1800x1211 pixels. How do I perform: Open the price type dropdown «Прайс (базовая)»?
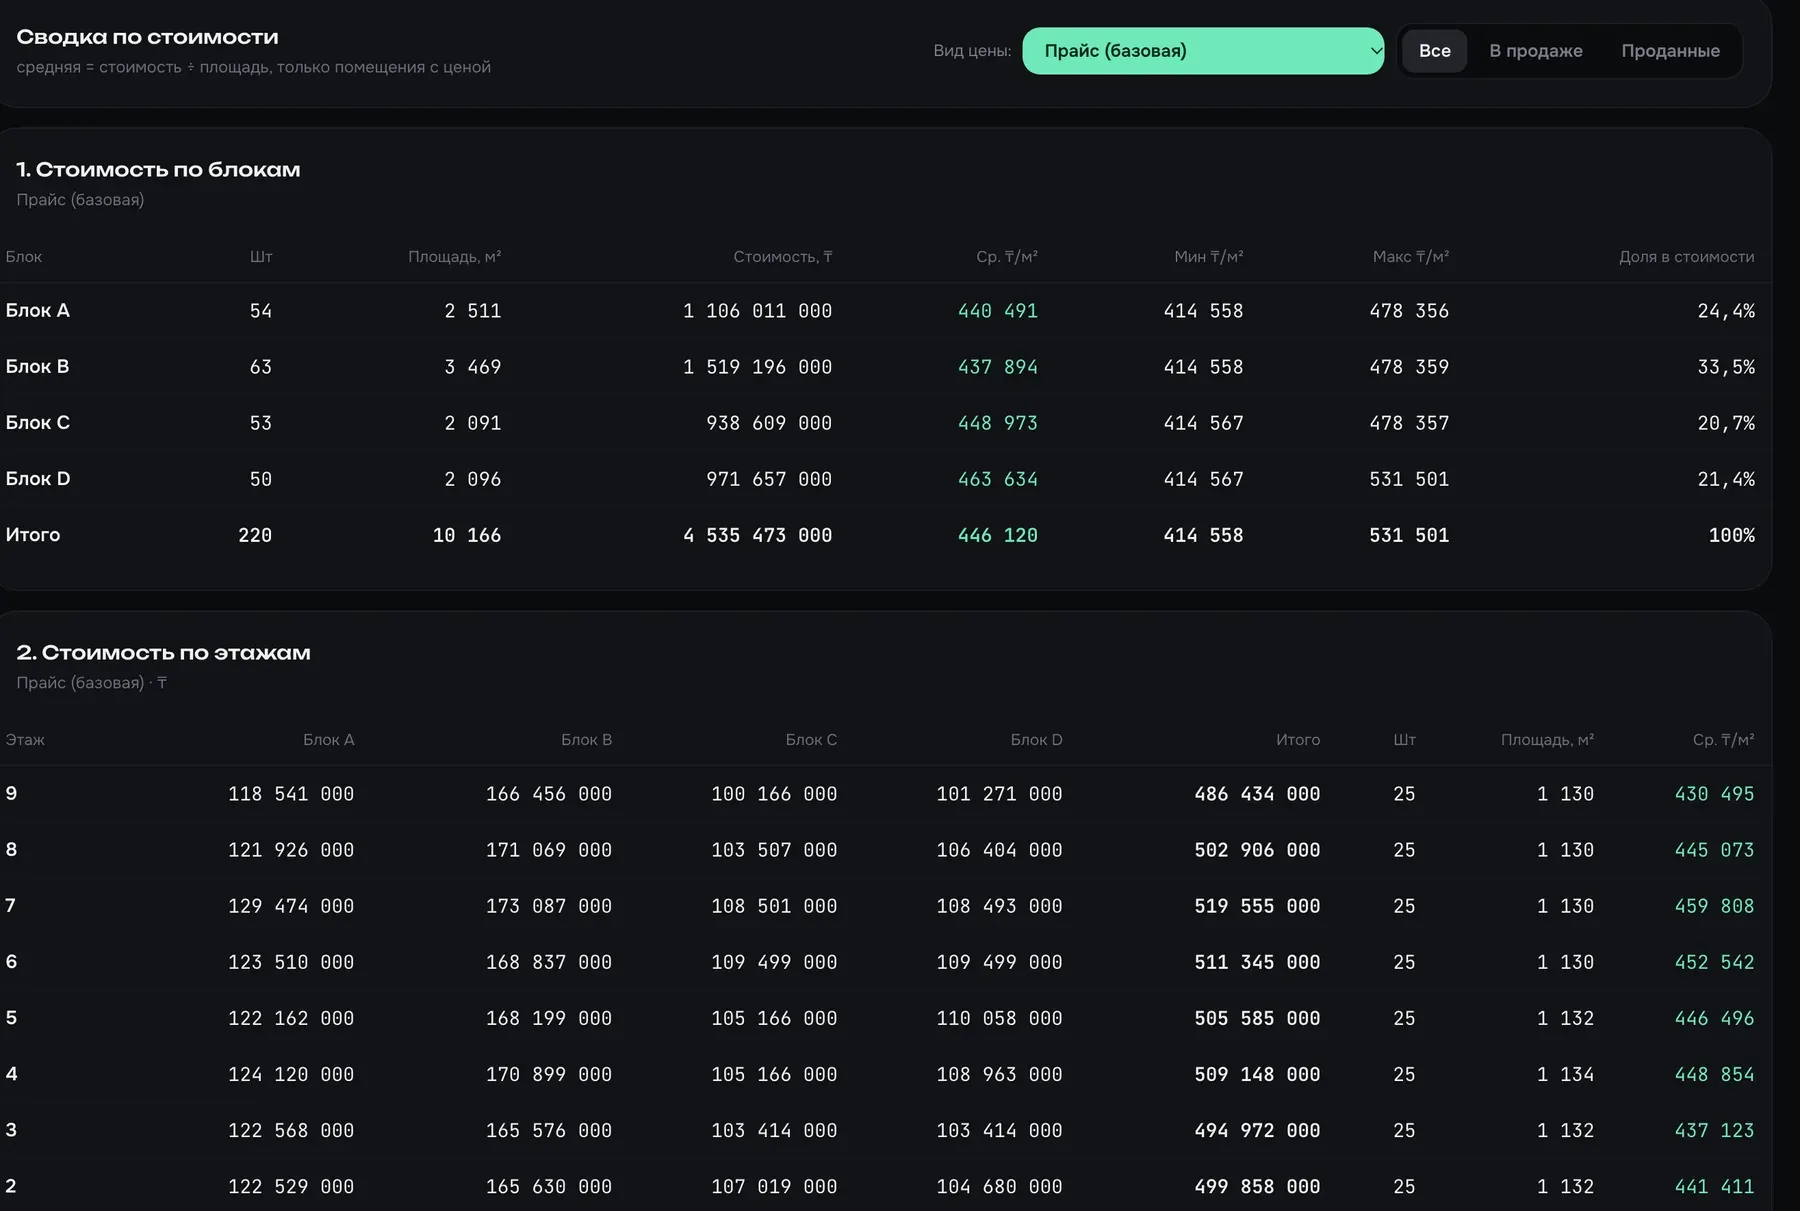[x=1203, y=51]
